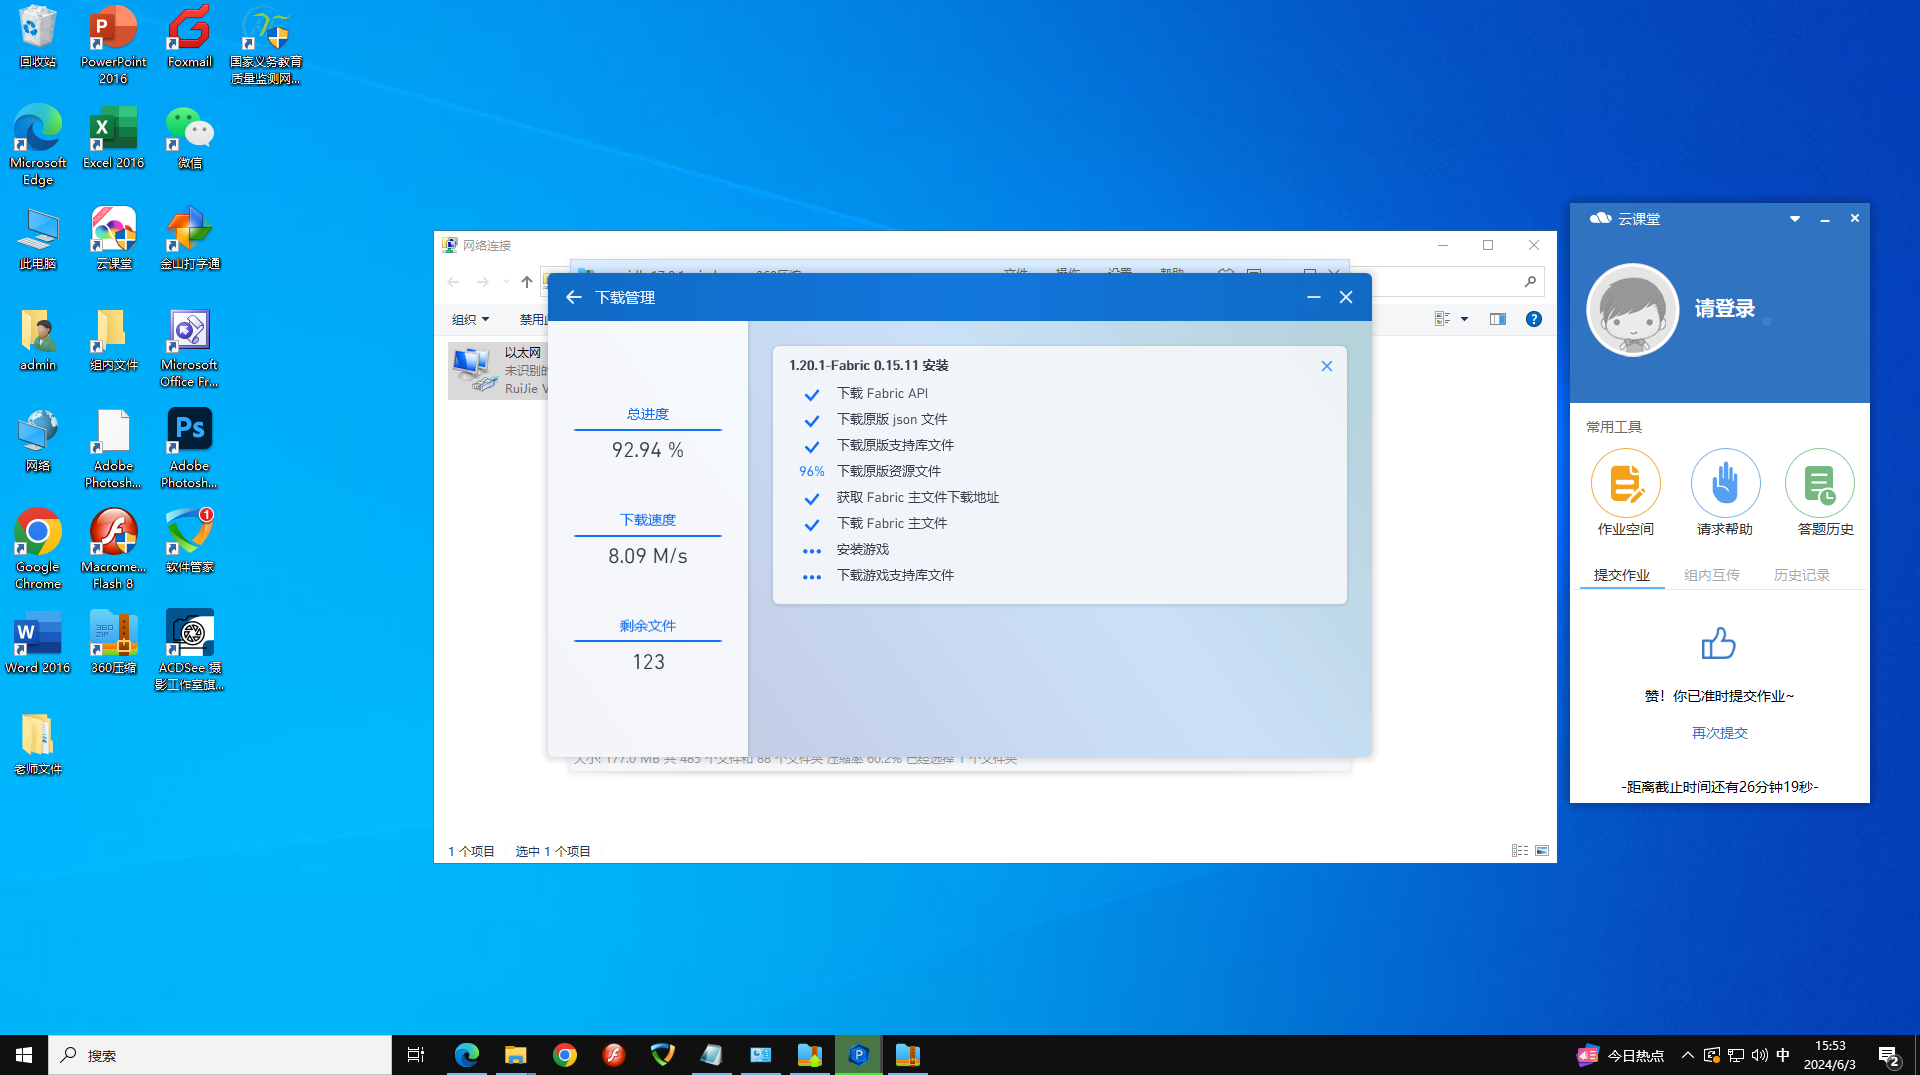
Task: Switch to the 组内互传 tab
Action: tap(1711, 575)
